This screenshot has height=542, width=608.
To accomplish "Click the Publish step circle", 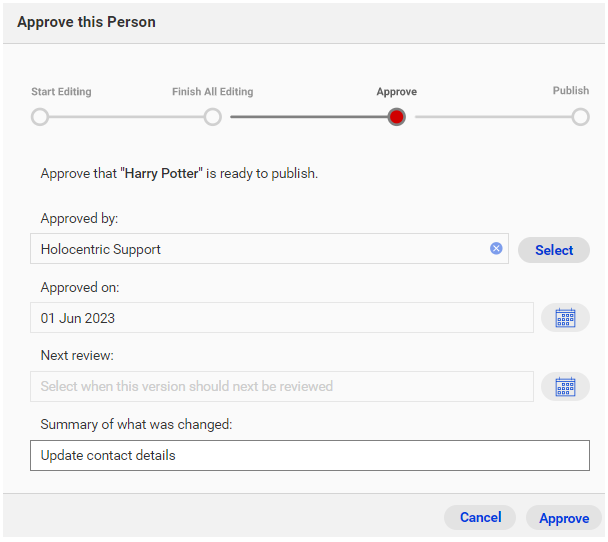I will pos(580,117).
